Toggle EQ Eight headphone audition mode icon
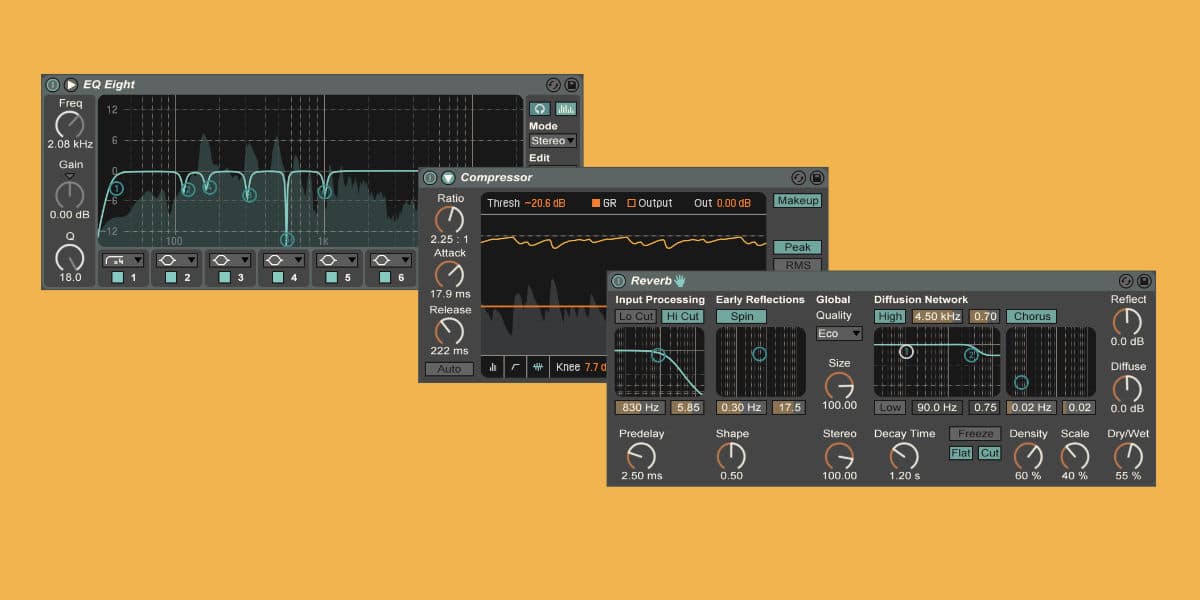The image size is (1200, 600). click(x=540, y=108)
